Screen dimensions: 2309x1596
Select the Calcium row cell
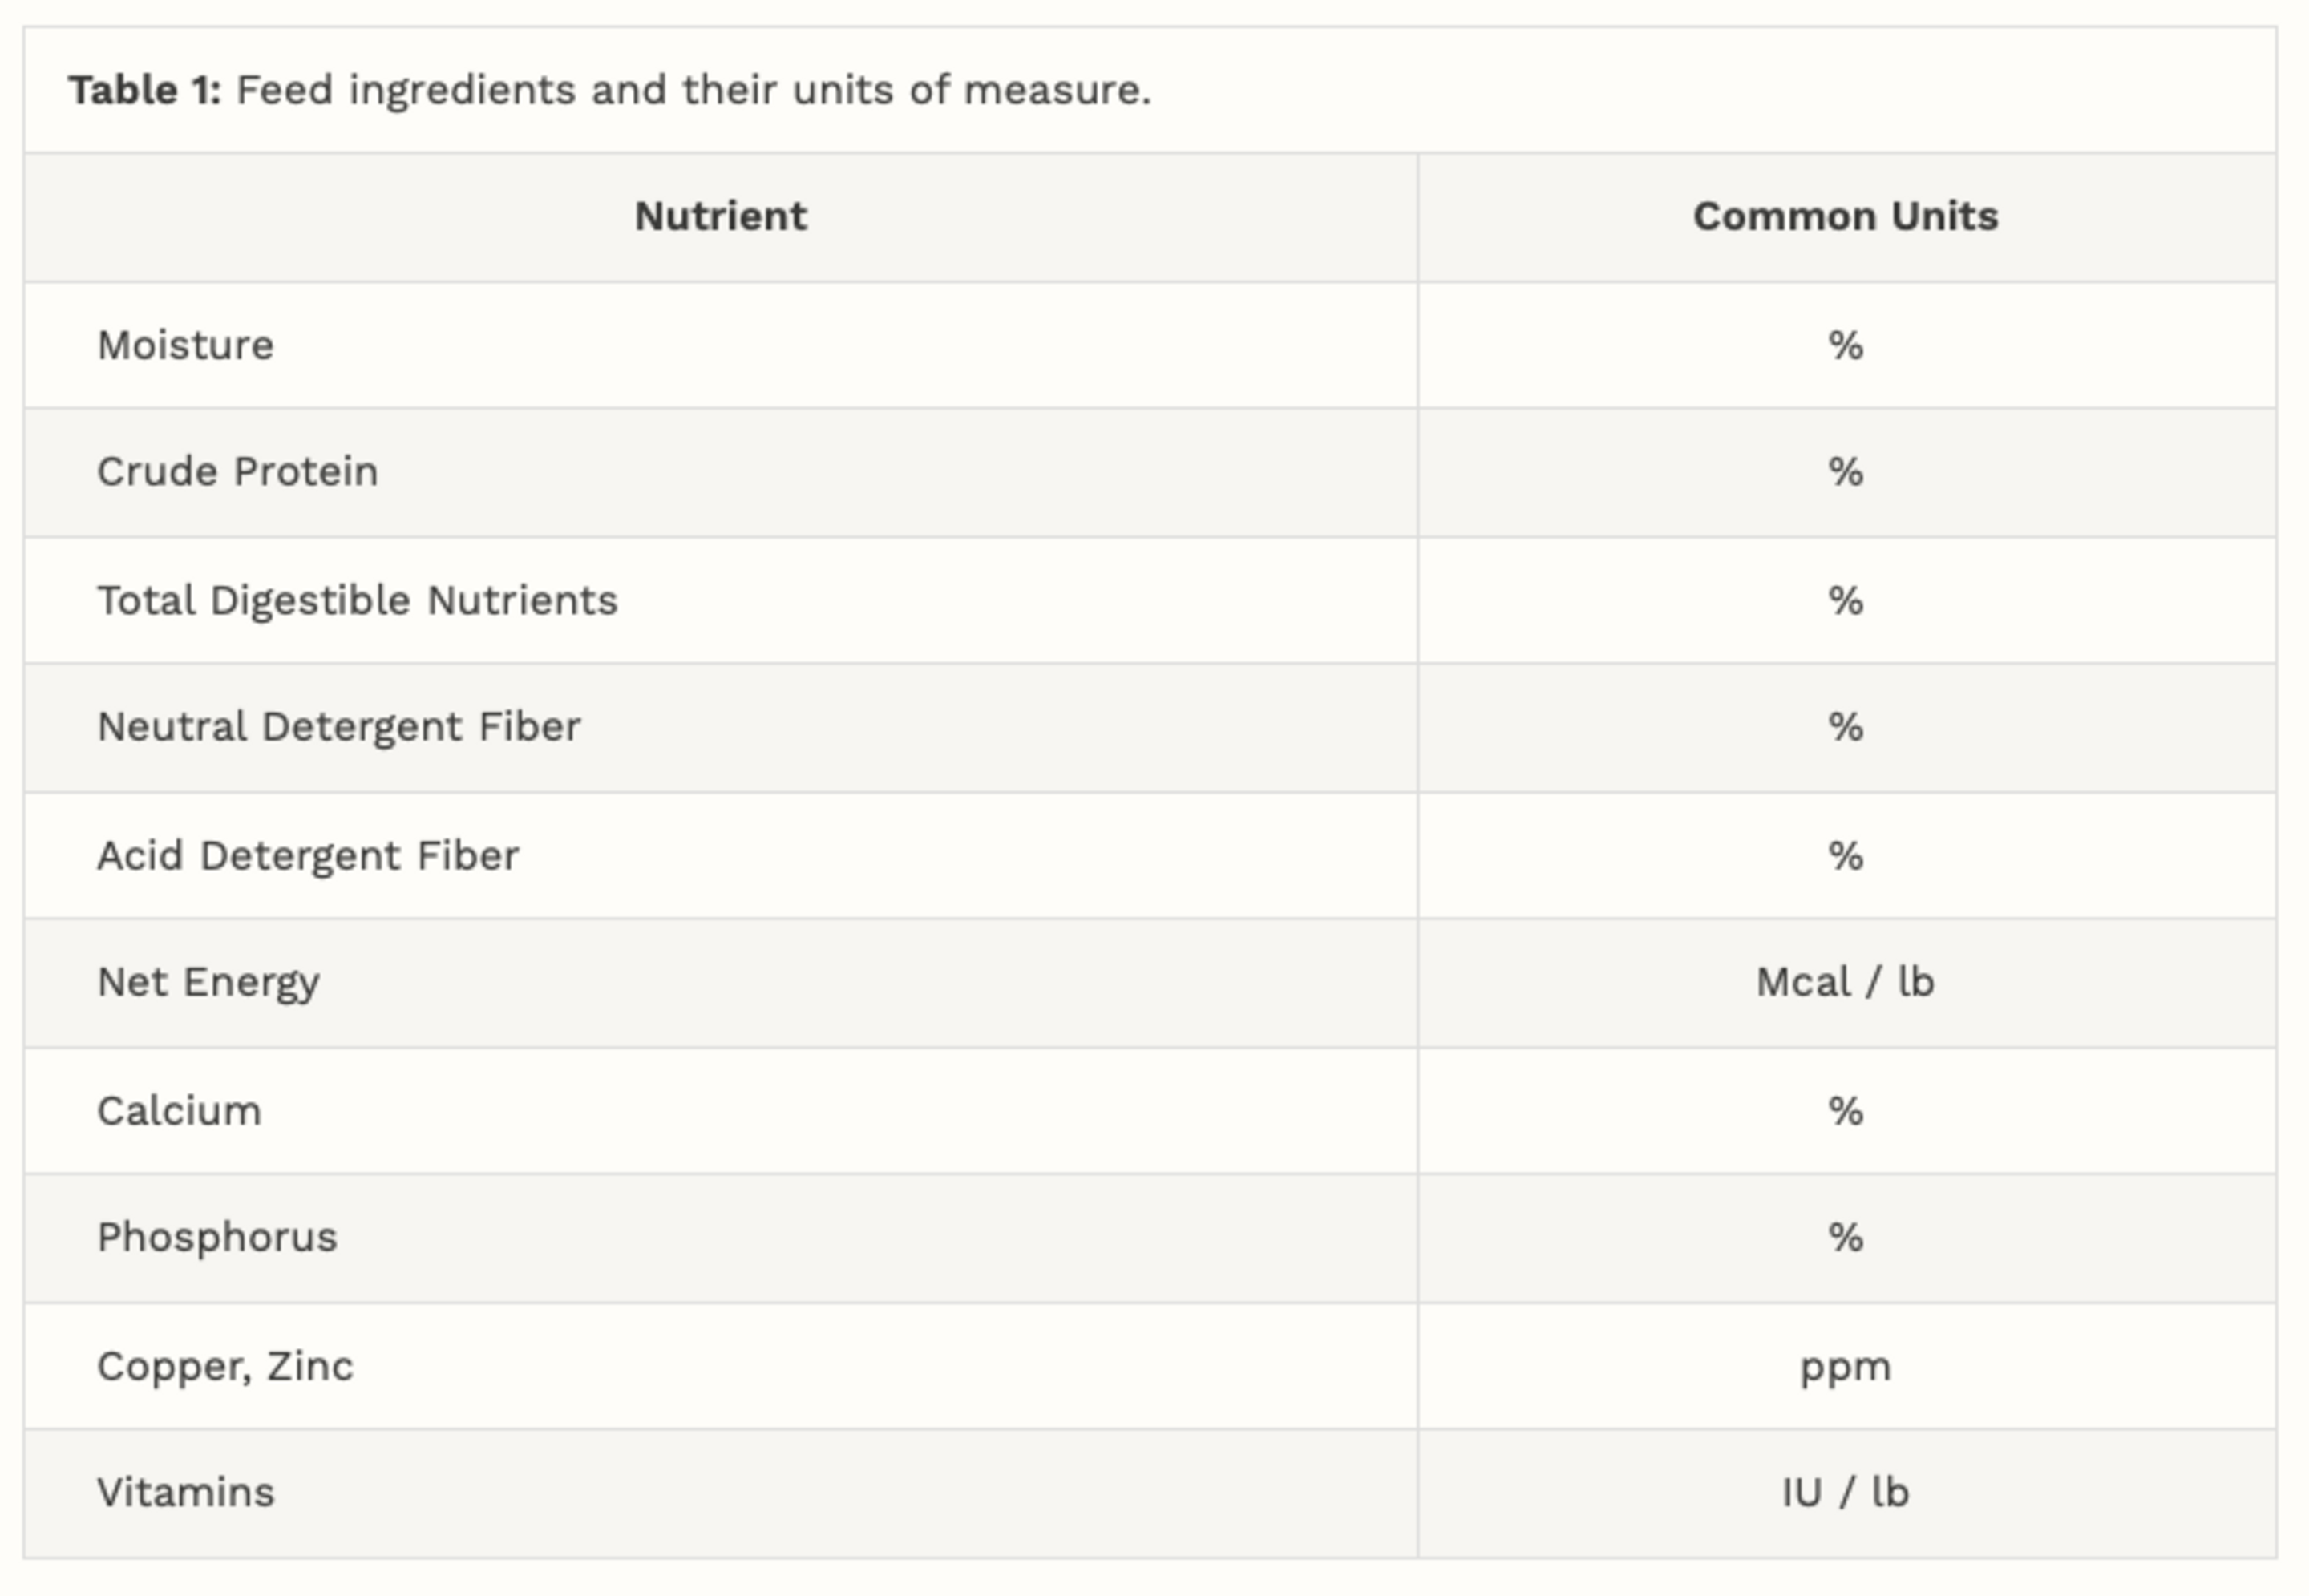click(179, 1112)
